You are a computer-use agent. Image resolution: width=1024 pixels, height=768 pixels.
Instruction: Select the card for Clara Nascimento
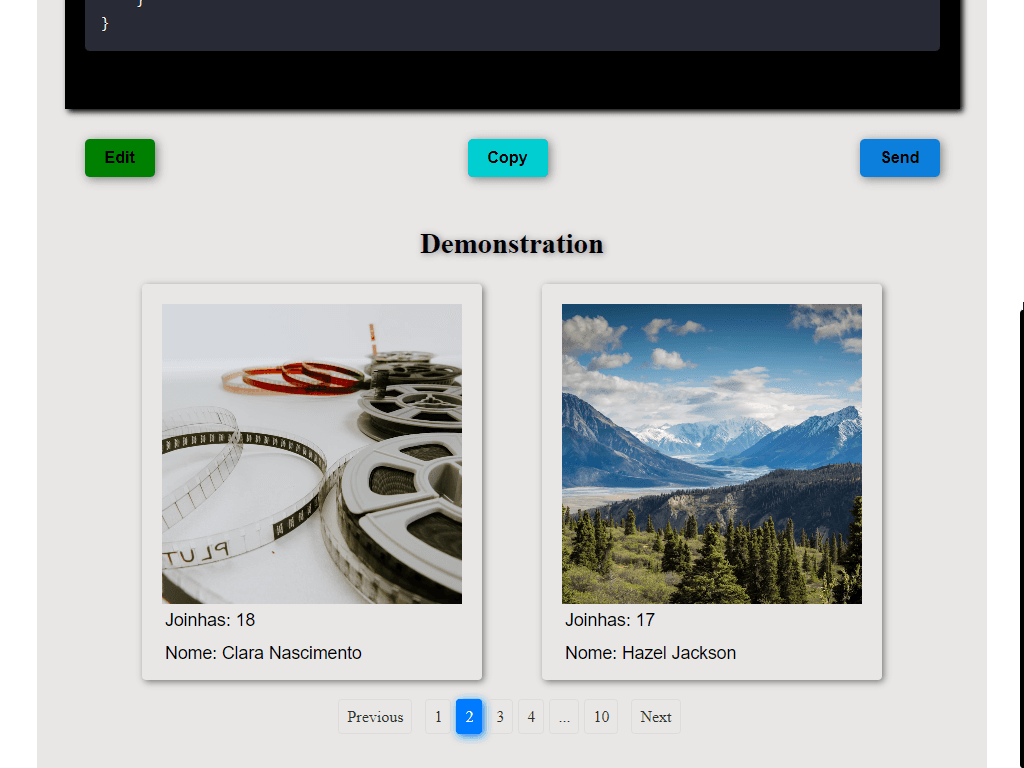click(311, 480)
